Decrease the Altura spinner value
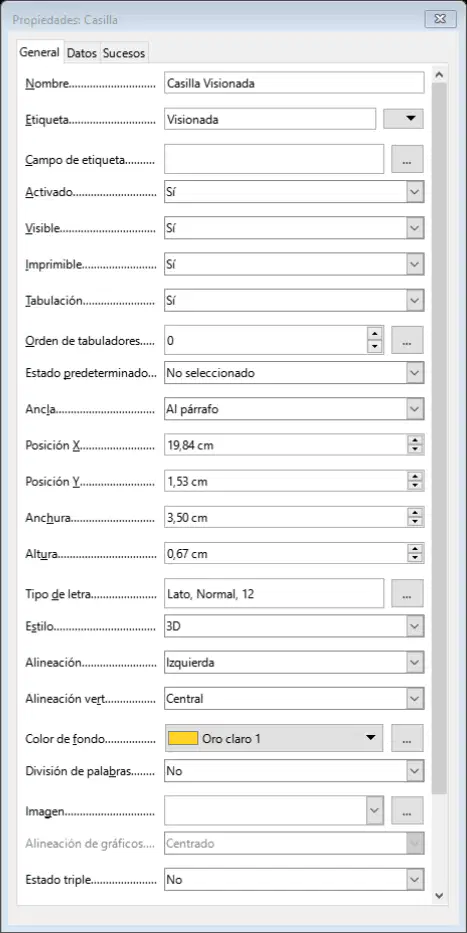Image resolution: width=467 pixels, height=933 pixels. coord(415,558)
